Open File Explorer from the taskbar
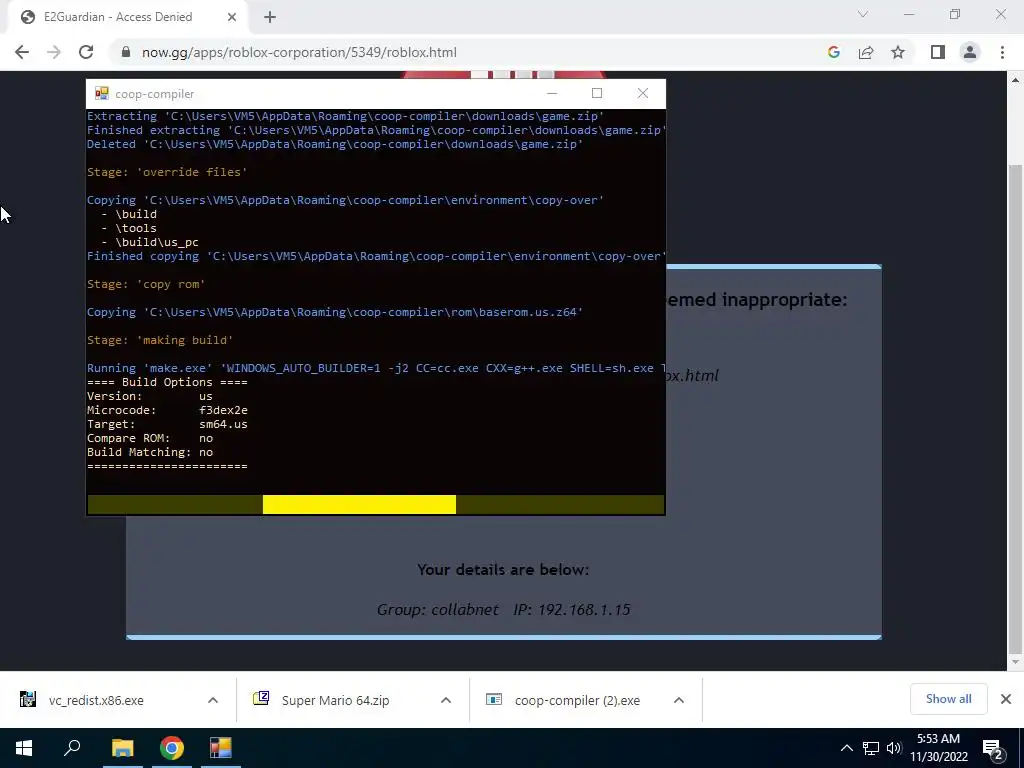Screen dimensions: 1024x768 [x=122, y=748]
